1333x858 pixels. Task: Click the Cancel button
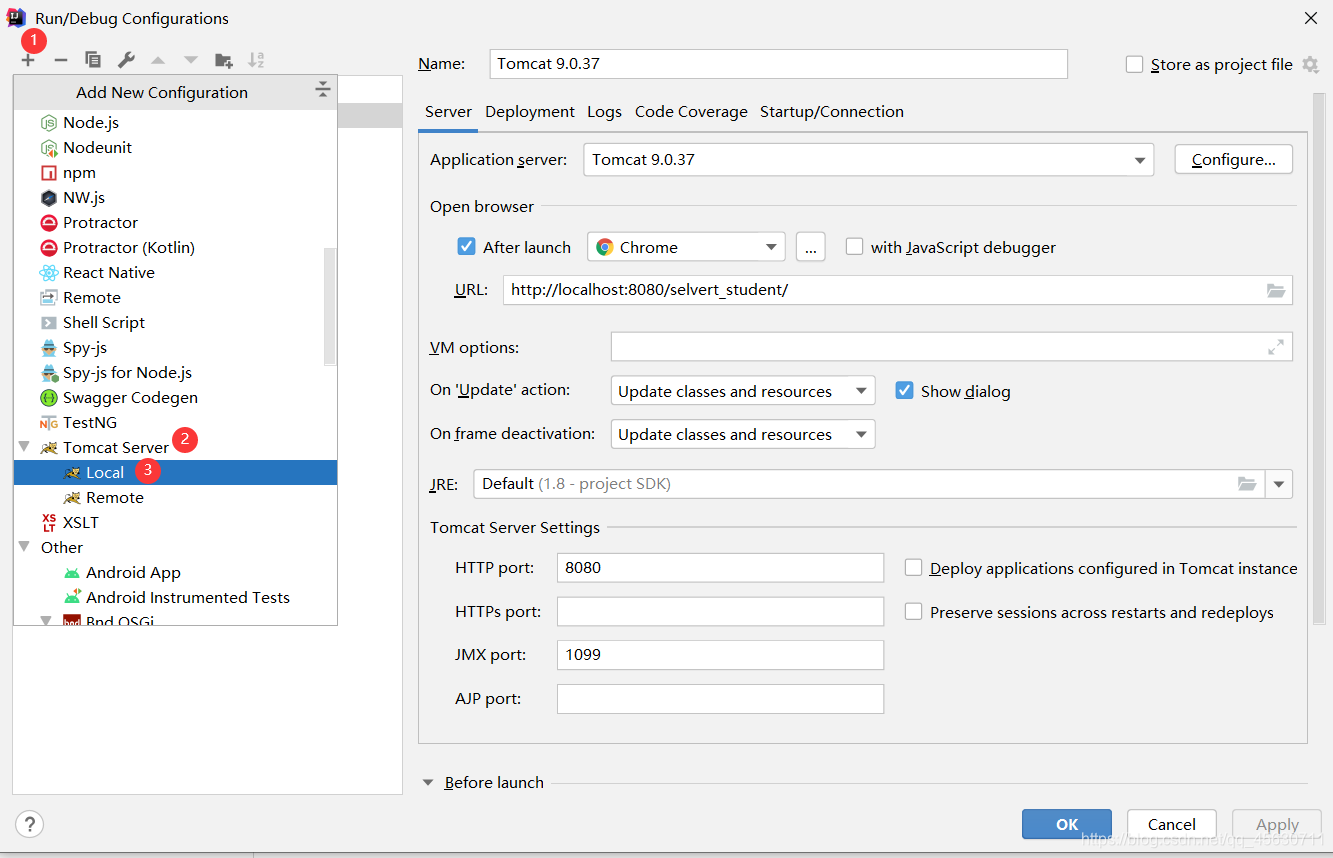click(x=1172, y=824)
